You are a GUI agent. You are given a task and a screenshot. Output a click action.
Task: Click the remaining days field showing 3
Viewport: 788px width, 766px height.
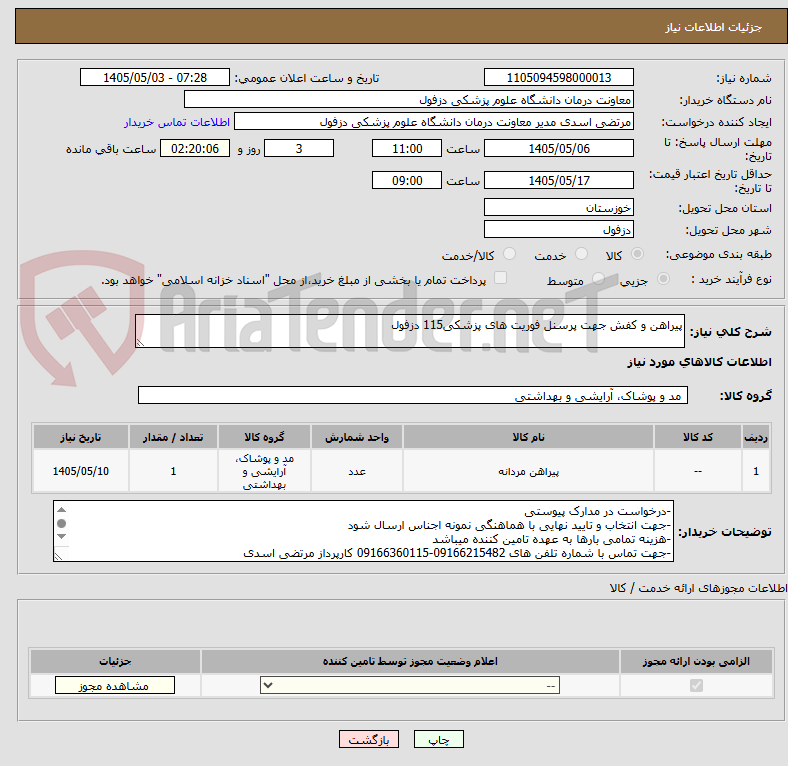click(x=299, y=148)
